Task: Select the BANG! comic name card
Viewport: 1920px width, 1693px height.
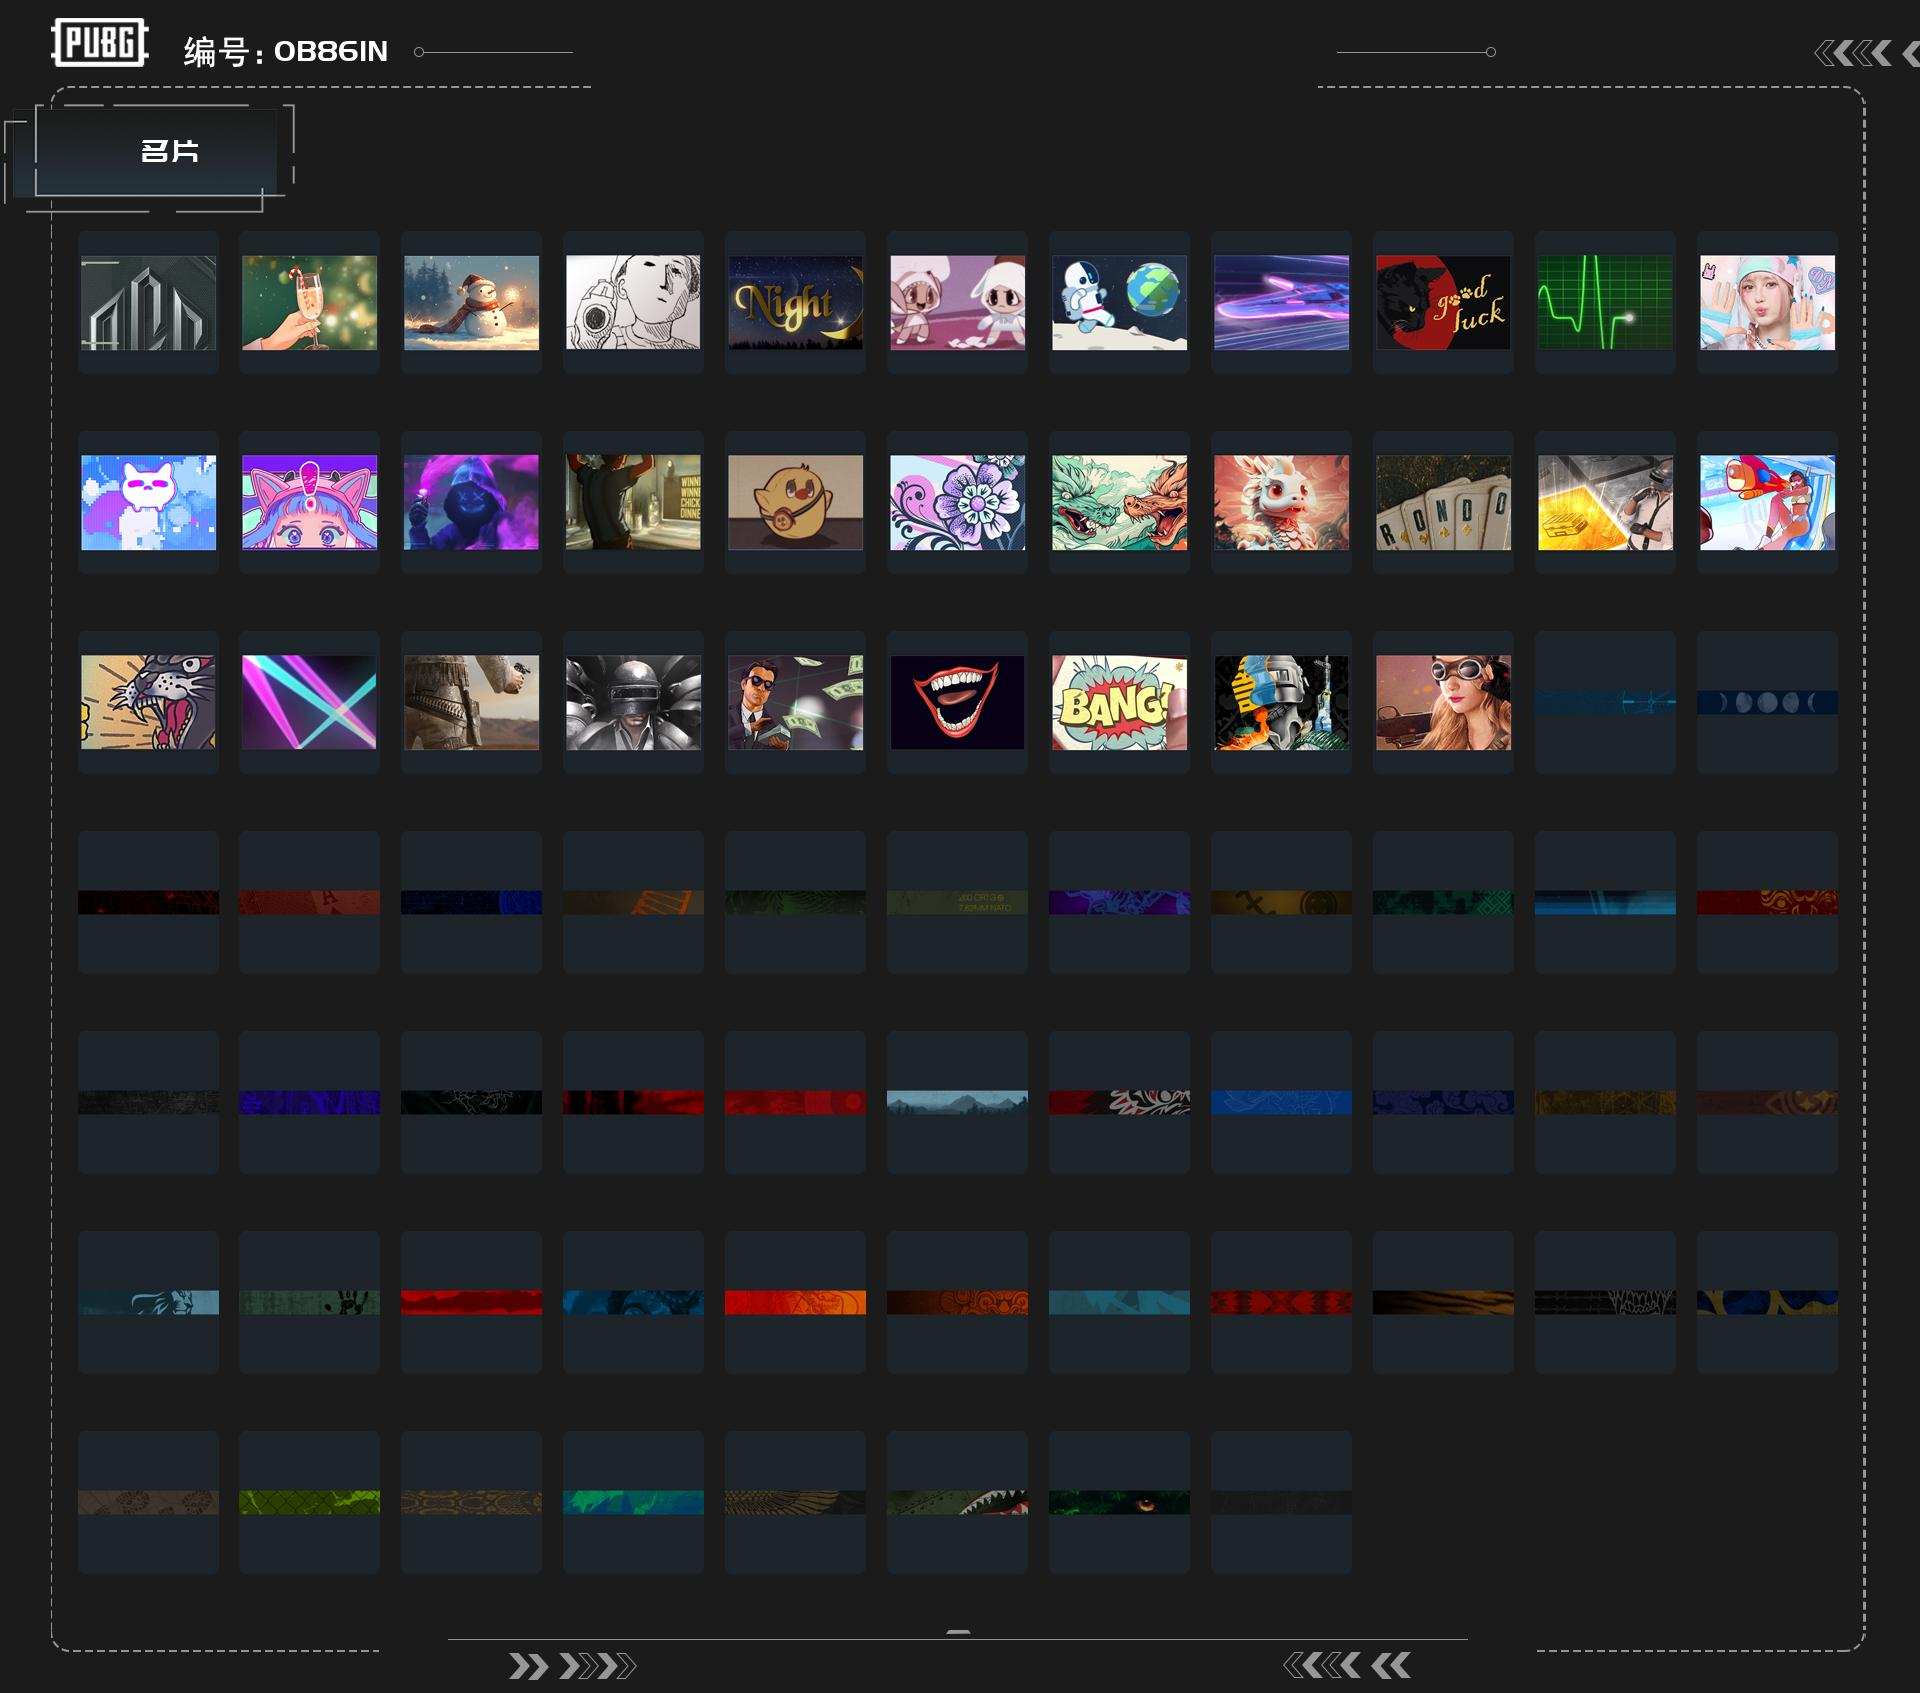Action: point(1119,702)
